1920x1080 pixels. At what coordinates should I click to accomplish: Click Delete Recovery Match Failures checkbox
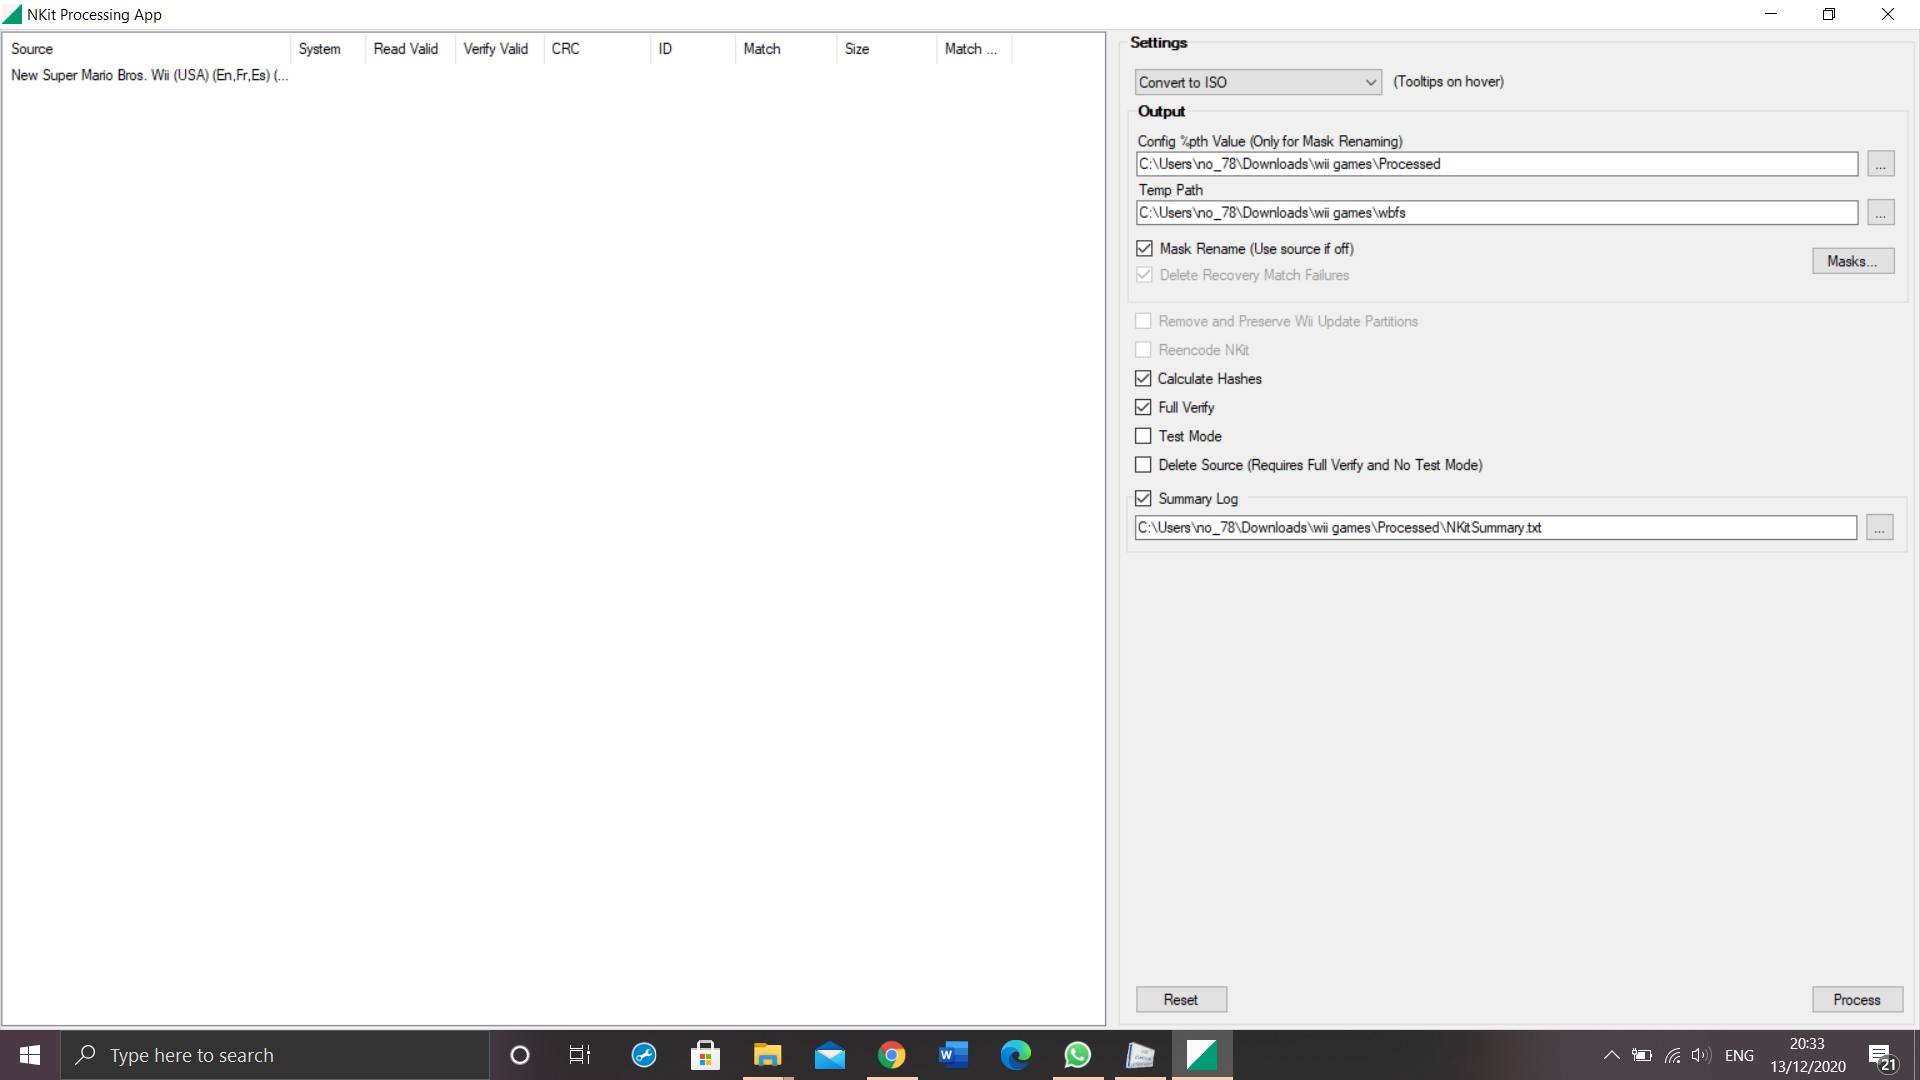coord(1144,275)
